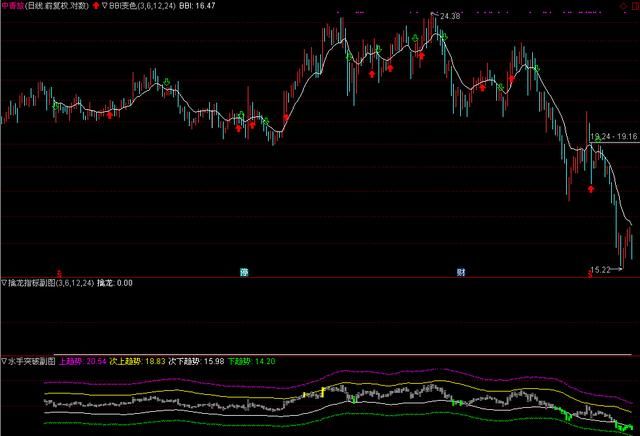Select the 24.38 high price label

click(450, 16)
